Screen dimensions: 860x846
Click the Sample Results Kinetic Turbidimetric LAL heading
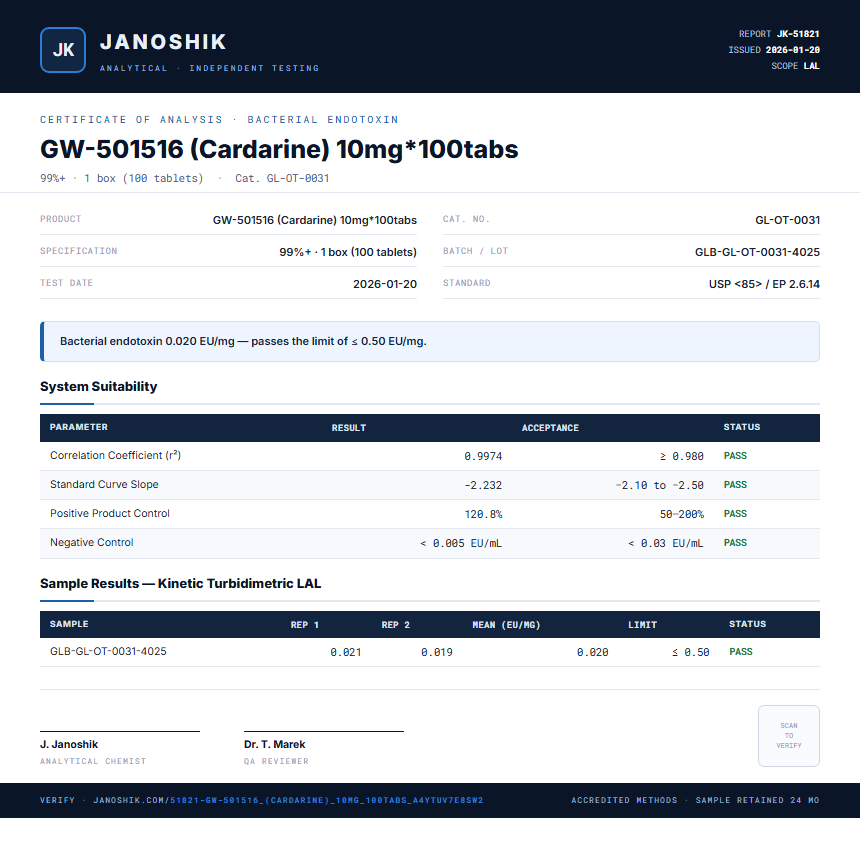click(180, 583)
